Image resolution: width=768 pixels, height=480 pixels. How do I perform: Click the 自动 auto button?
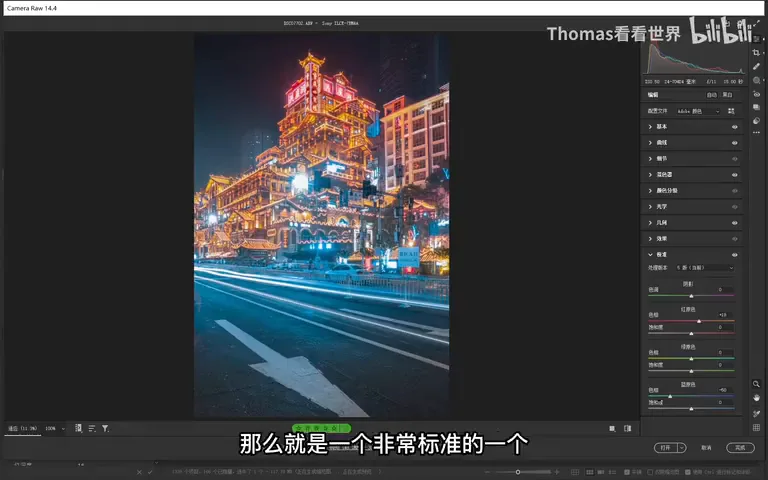tap(711, 95)
